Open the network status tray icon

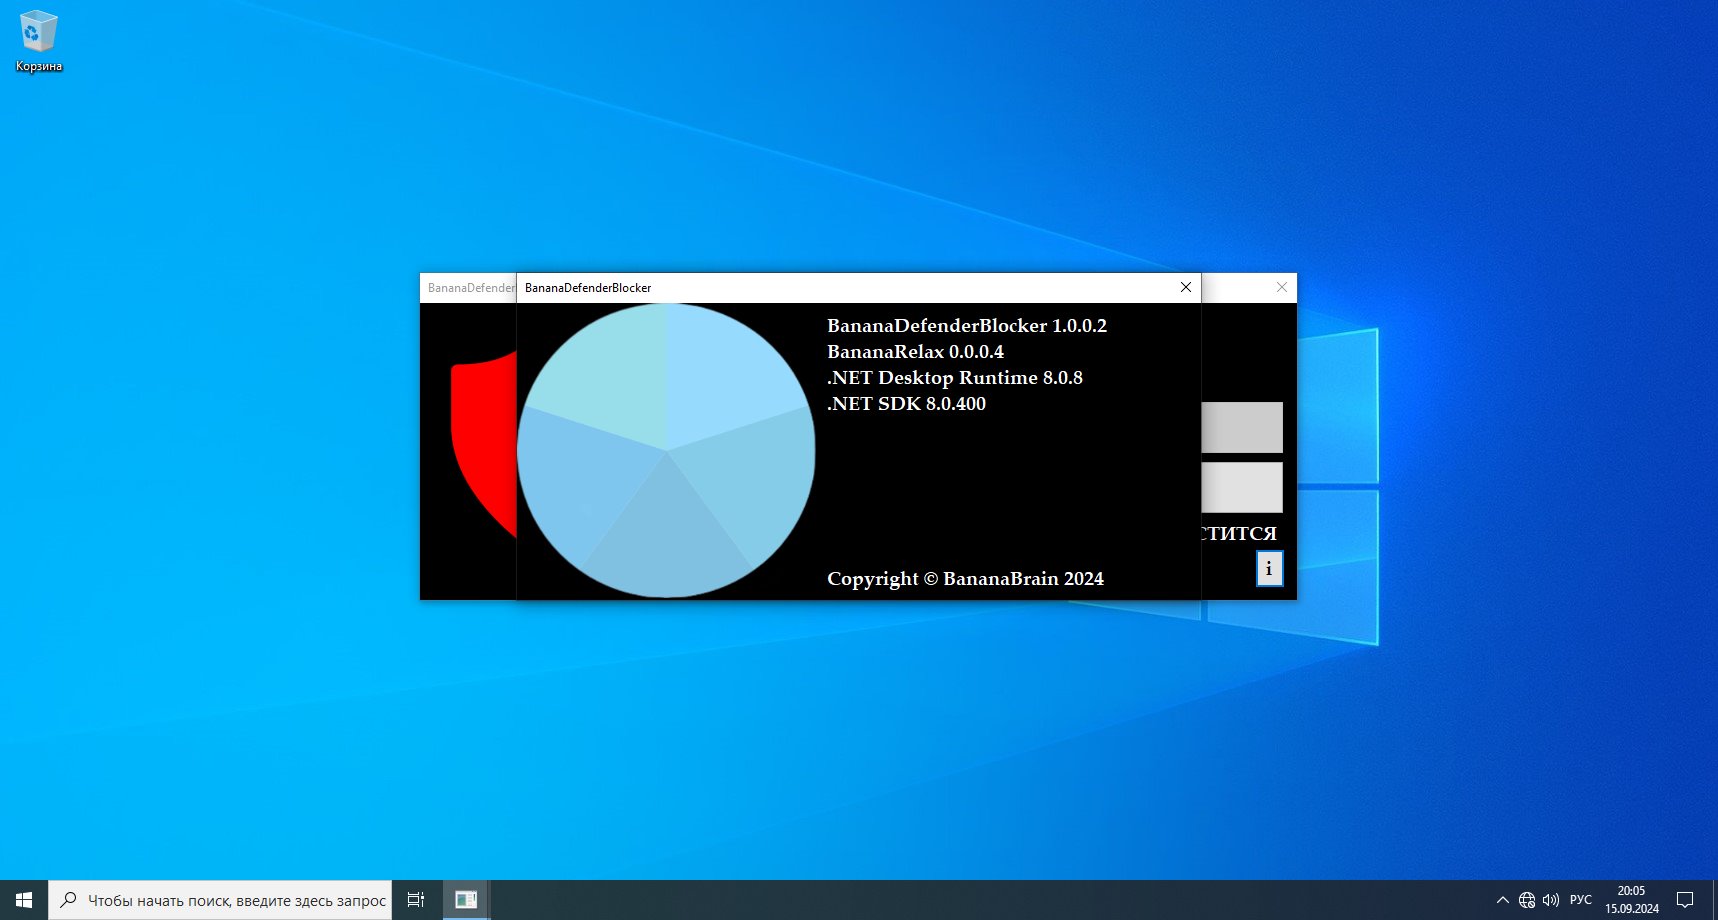pyautogui.click(x=1527, y=900)
